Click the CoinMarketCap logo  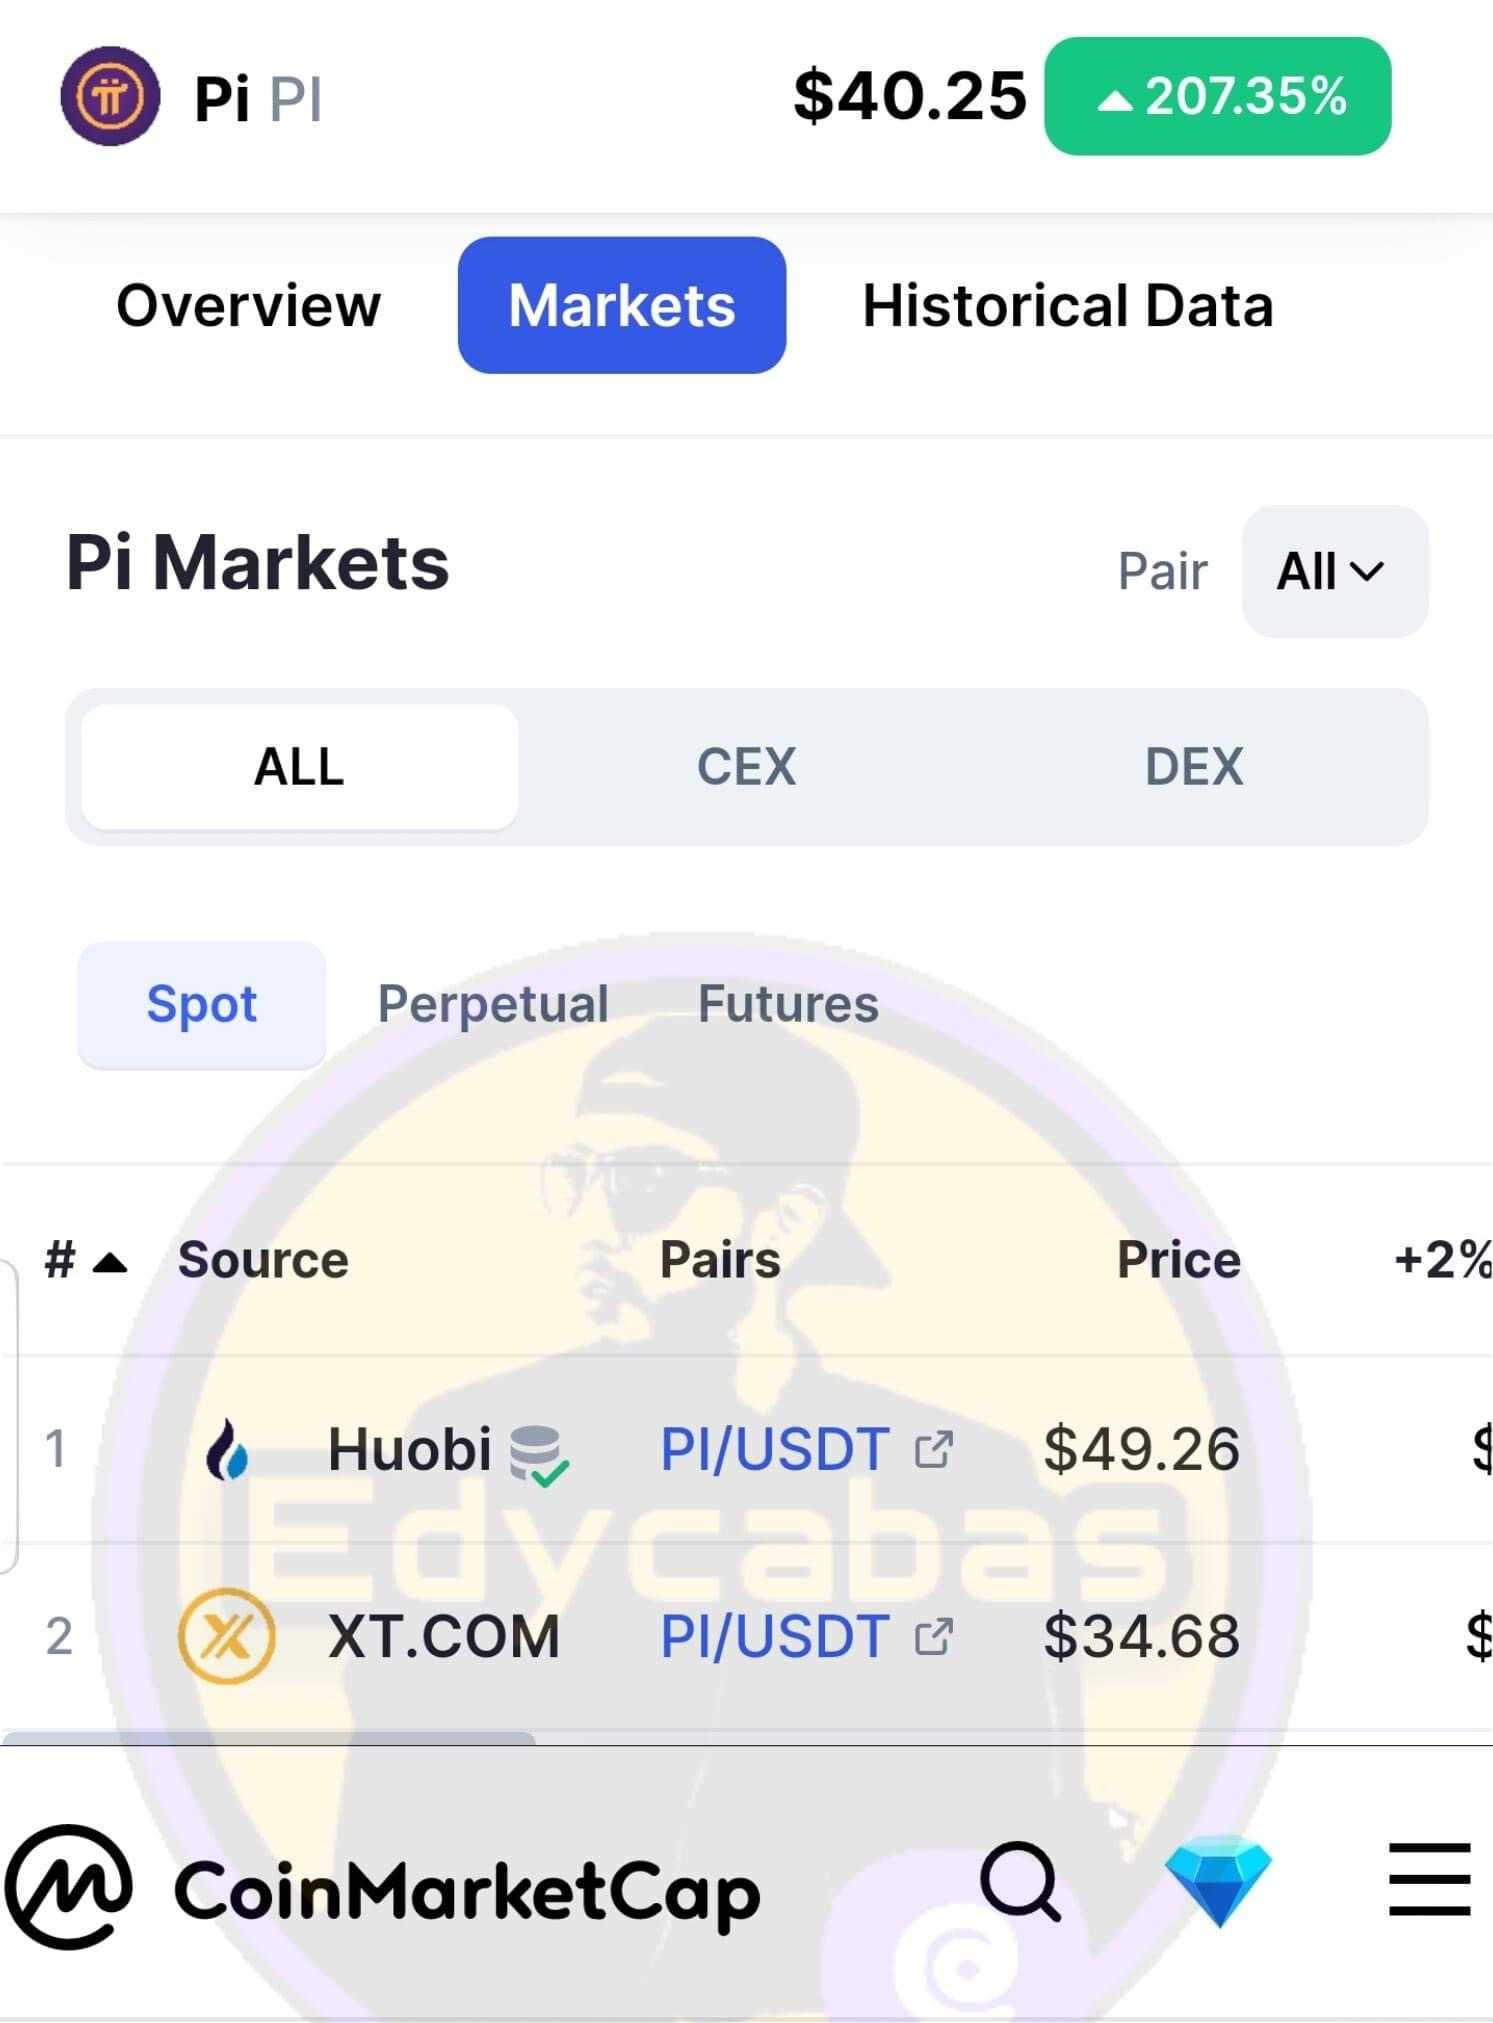click(x=382, y=1887)
